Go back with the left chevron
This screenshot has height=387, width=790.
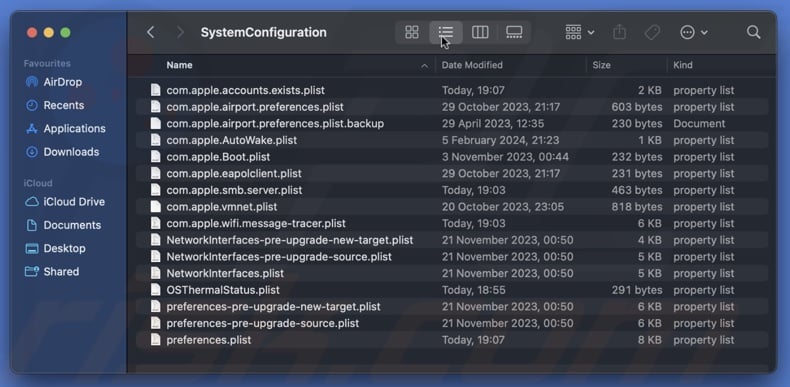(150, 32)
